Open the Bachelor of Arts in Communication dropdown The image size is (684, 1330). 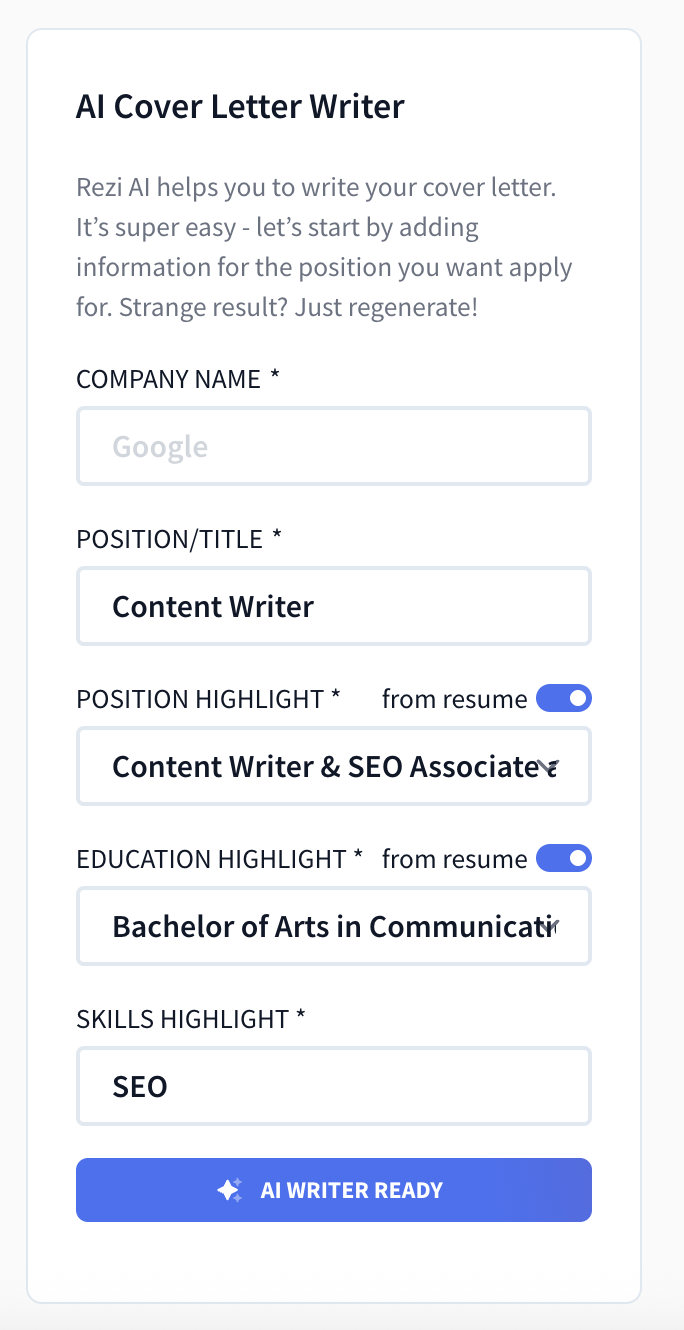click(x=334, y=925)
